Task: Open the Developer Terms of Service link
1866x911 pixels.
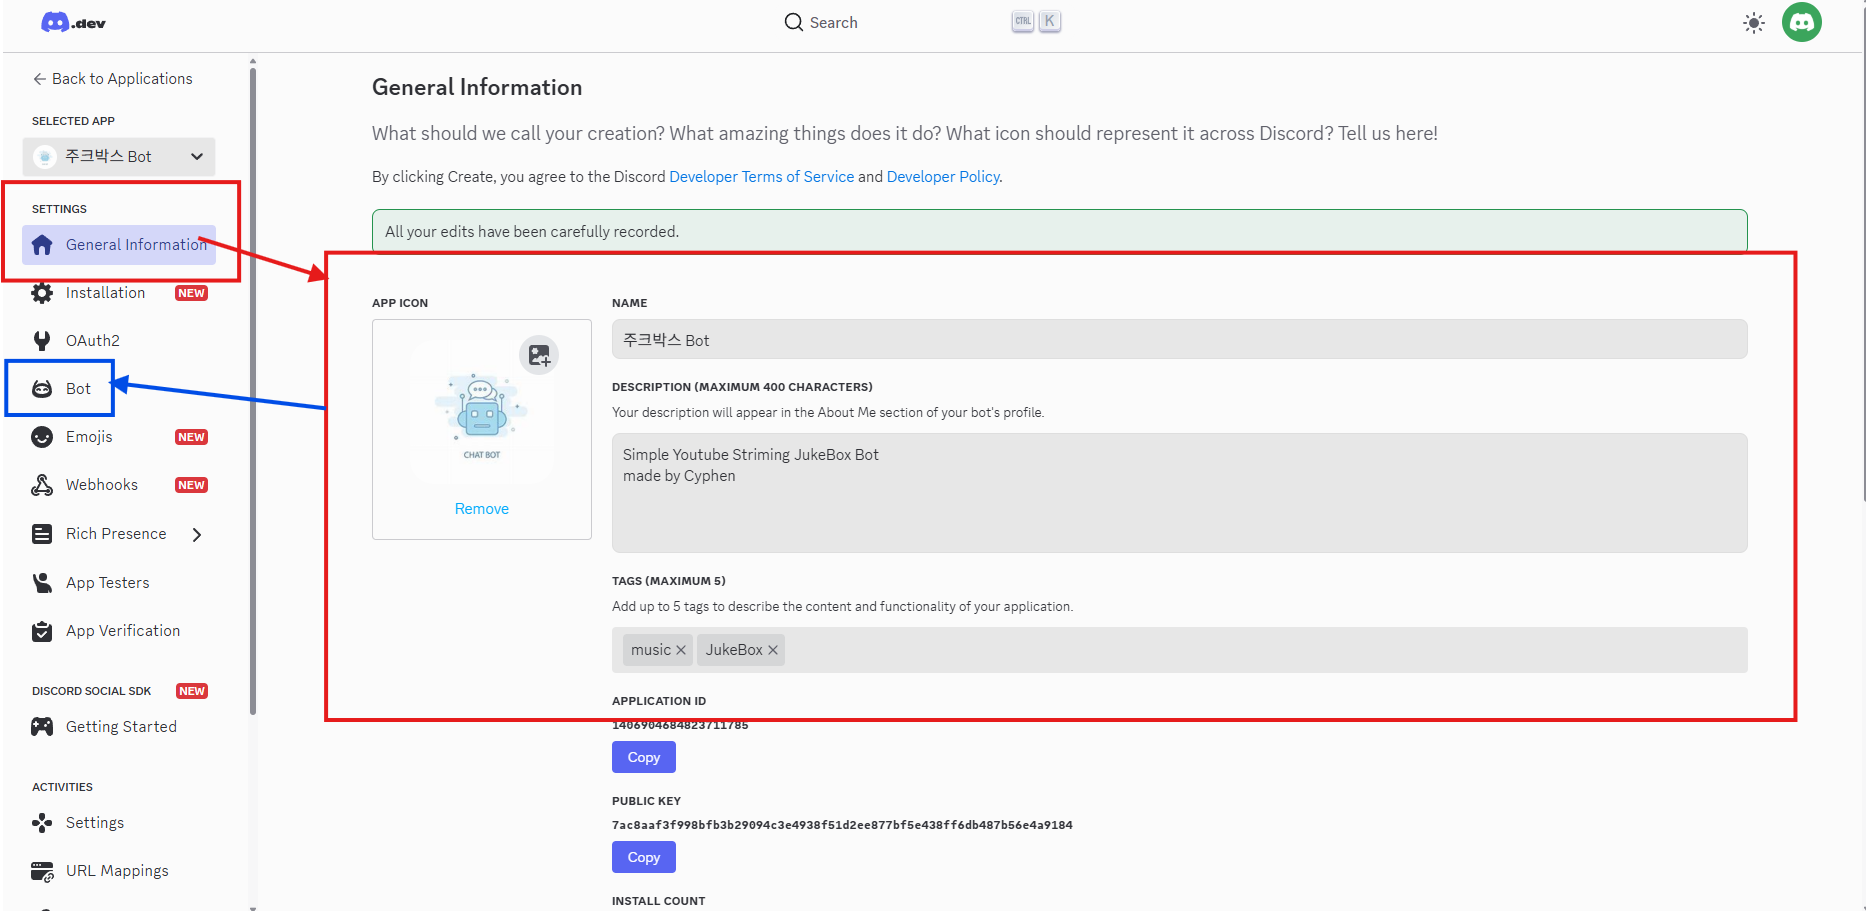Action: point(762,177)
